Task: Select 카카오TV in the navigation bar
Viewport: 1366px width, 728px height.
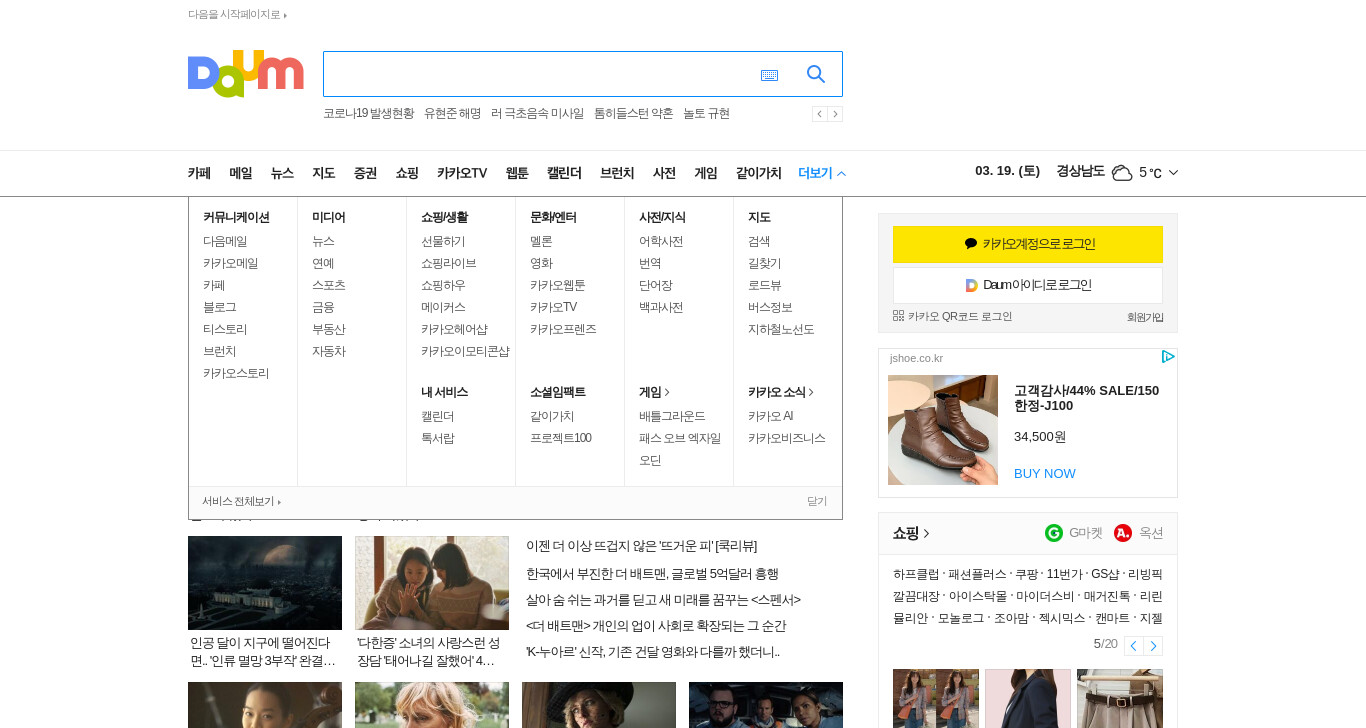Action: point(462,173)
